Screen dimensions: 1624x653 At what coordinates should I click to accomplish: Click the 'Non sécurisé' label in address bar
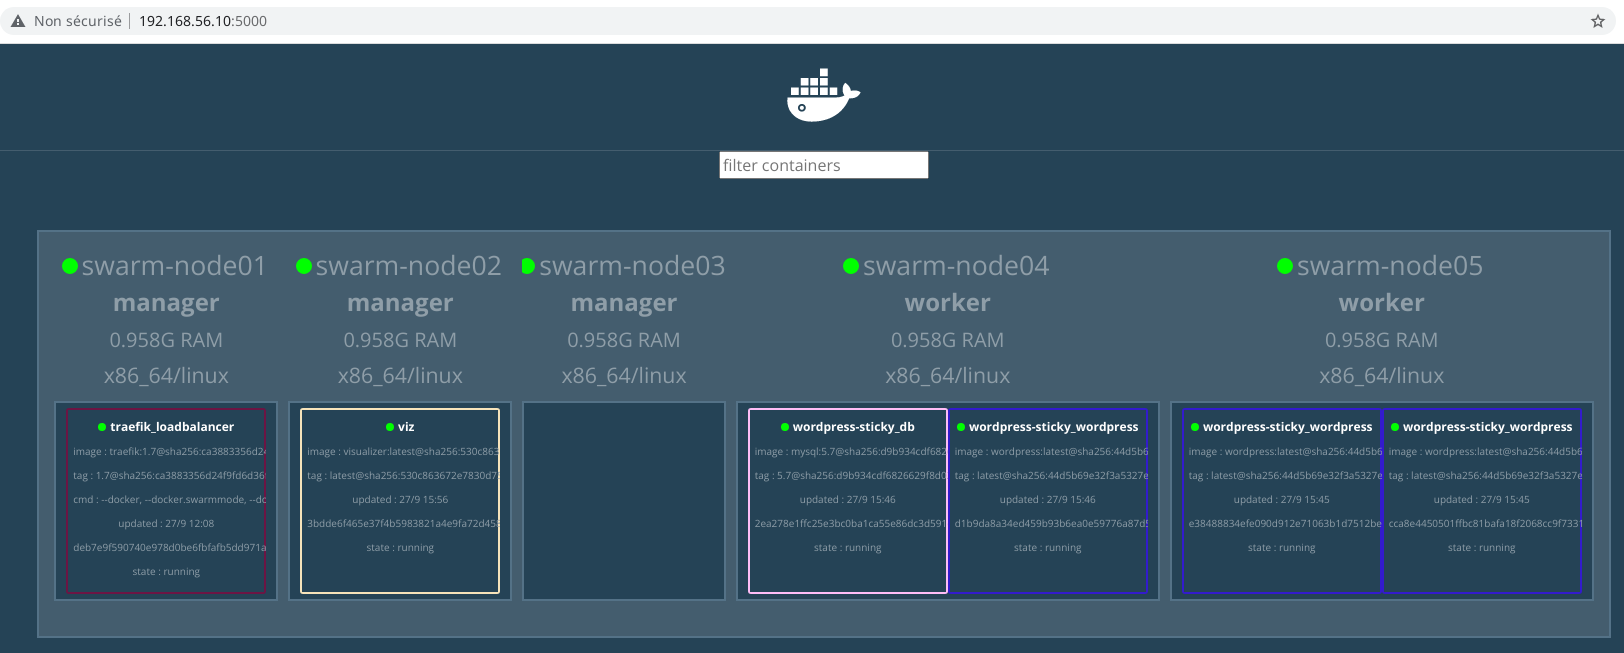pos(78,21)
